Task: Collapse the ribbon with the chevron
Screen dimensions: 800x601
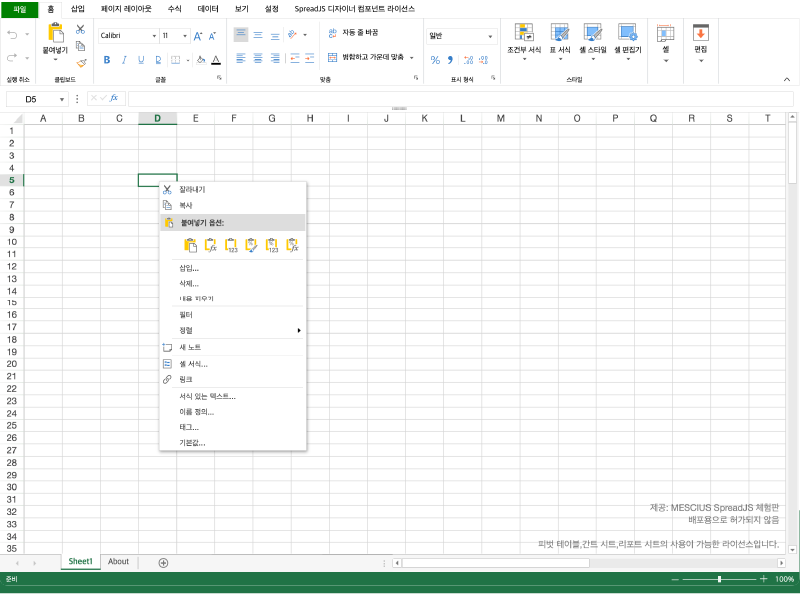Action: (x=787, y=79)
